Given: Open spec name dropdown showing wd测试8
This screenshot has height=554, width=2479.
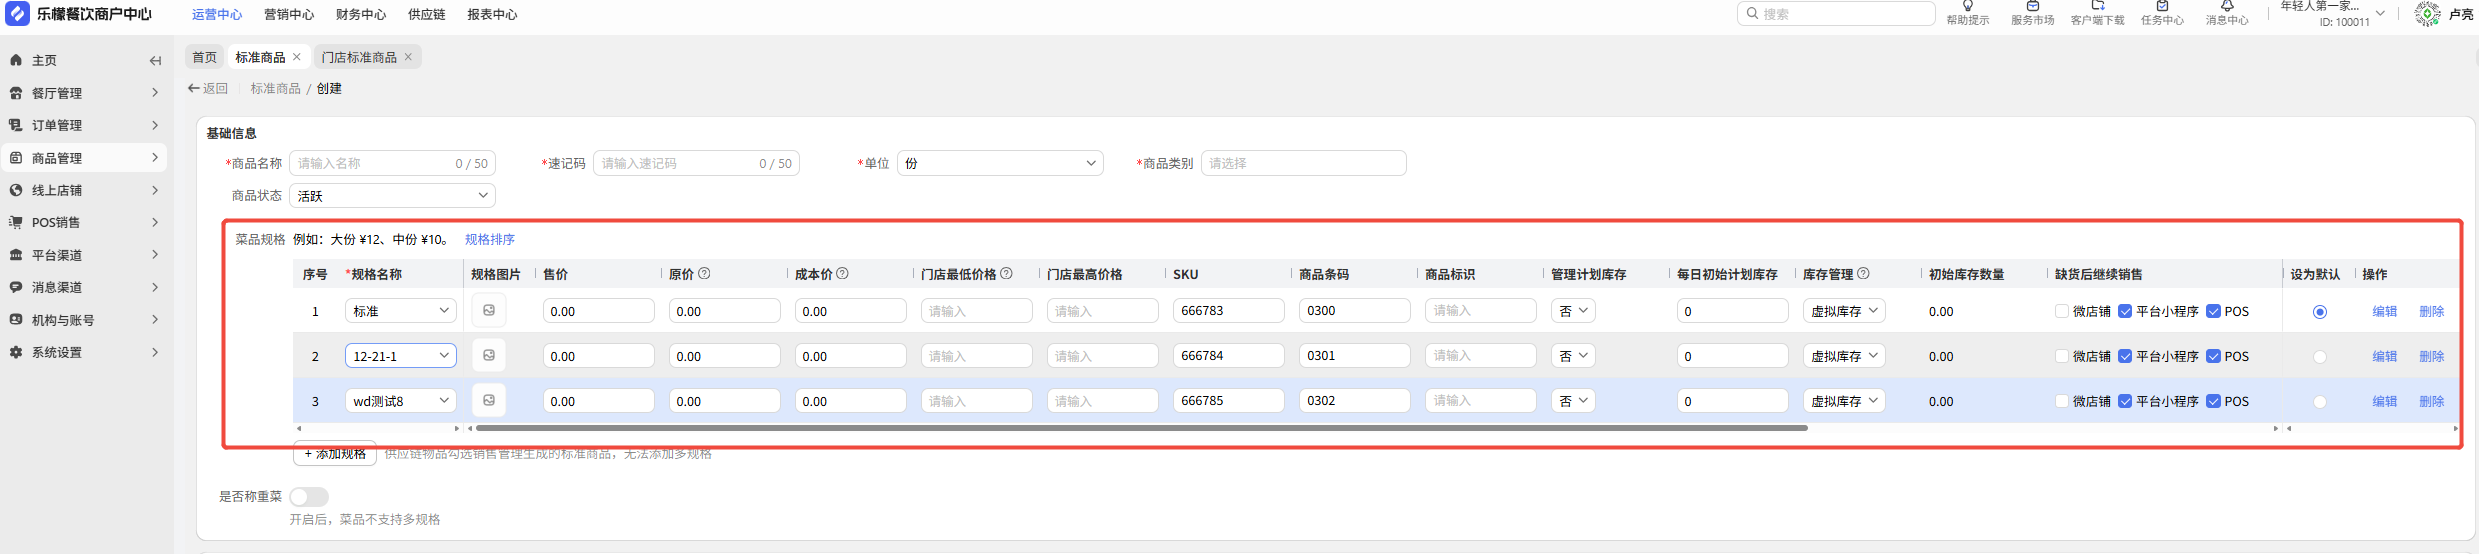Looking at the screenshot, I should pos(400,401).
